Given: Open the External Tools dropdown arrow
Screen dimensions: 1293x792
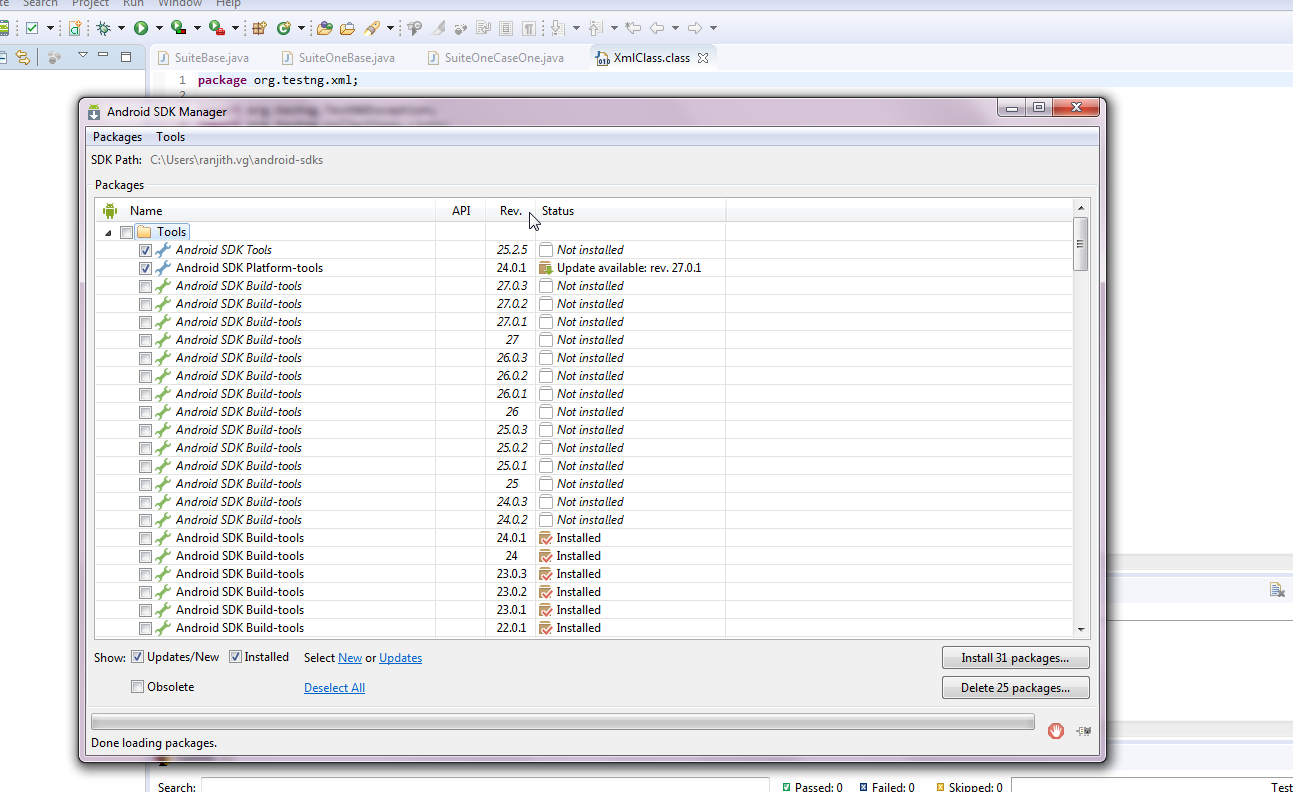Looking at the screenshot, I should (x=235, y=28).
